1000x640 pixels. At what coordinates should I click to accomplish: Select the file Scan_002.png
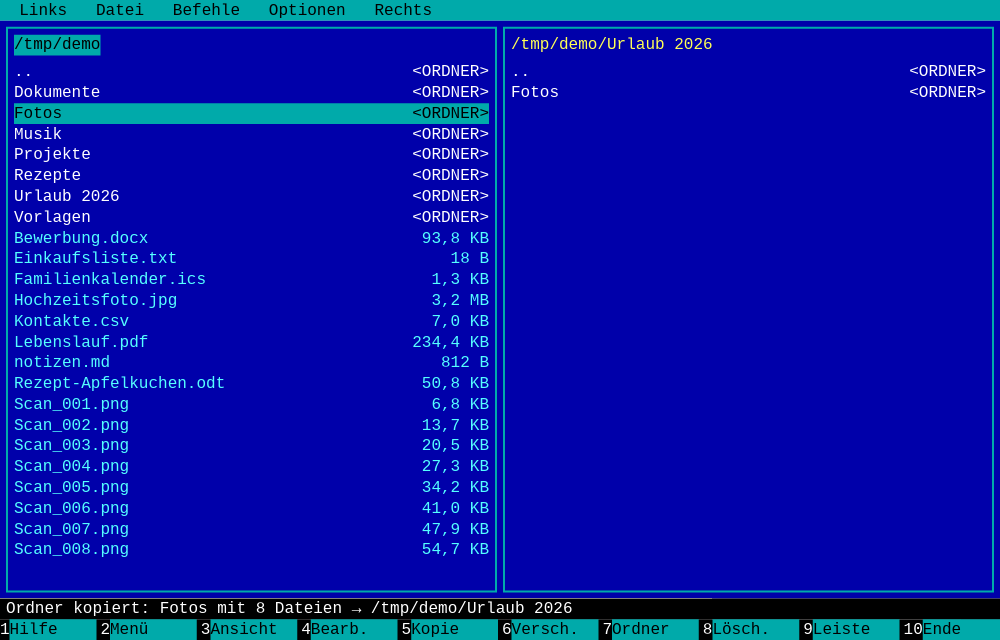pyautogui.click(x=251, y=425)
